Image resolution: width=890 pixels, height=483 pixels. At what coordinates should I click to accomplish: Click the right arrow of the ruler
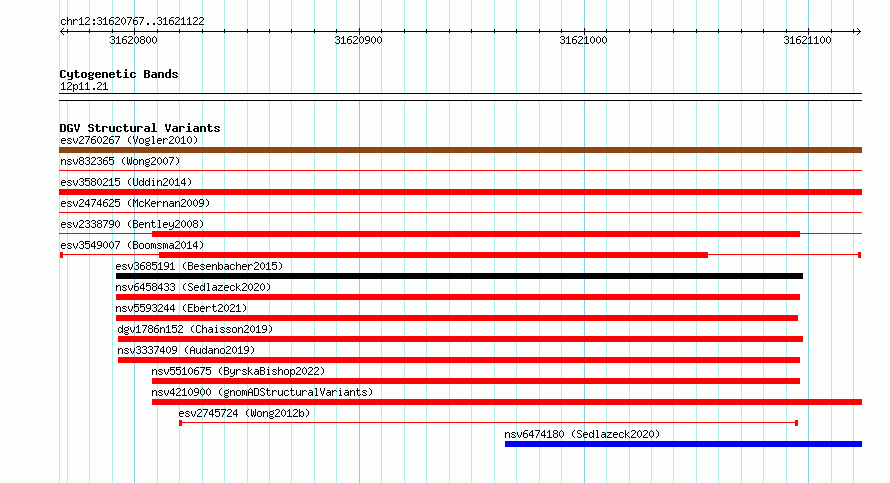pos(858,31)
